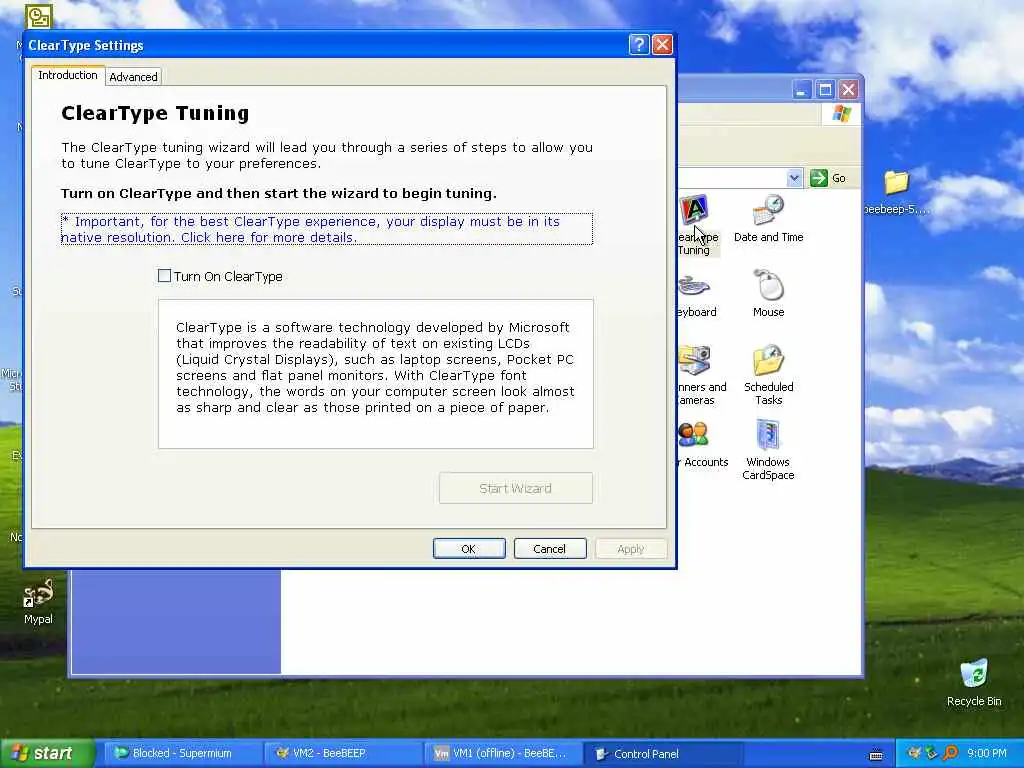Click the Windows flag logo in Control Panel

(x=841, y=114)
